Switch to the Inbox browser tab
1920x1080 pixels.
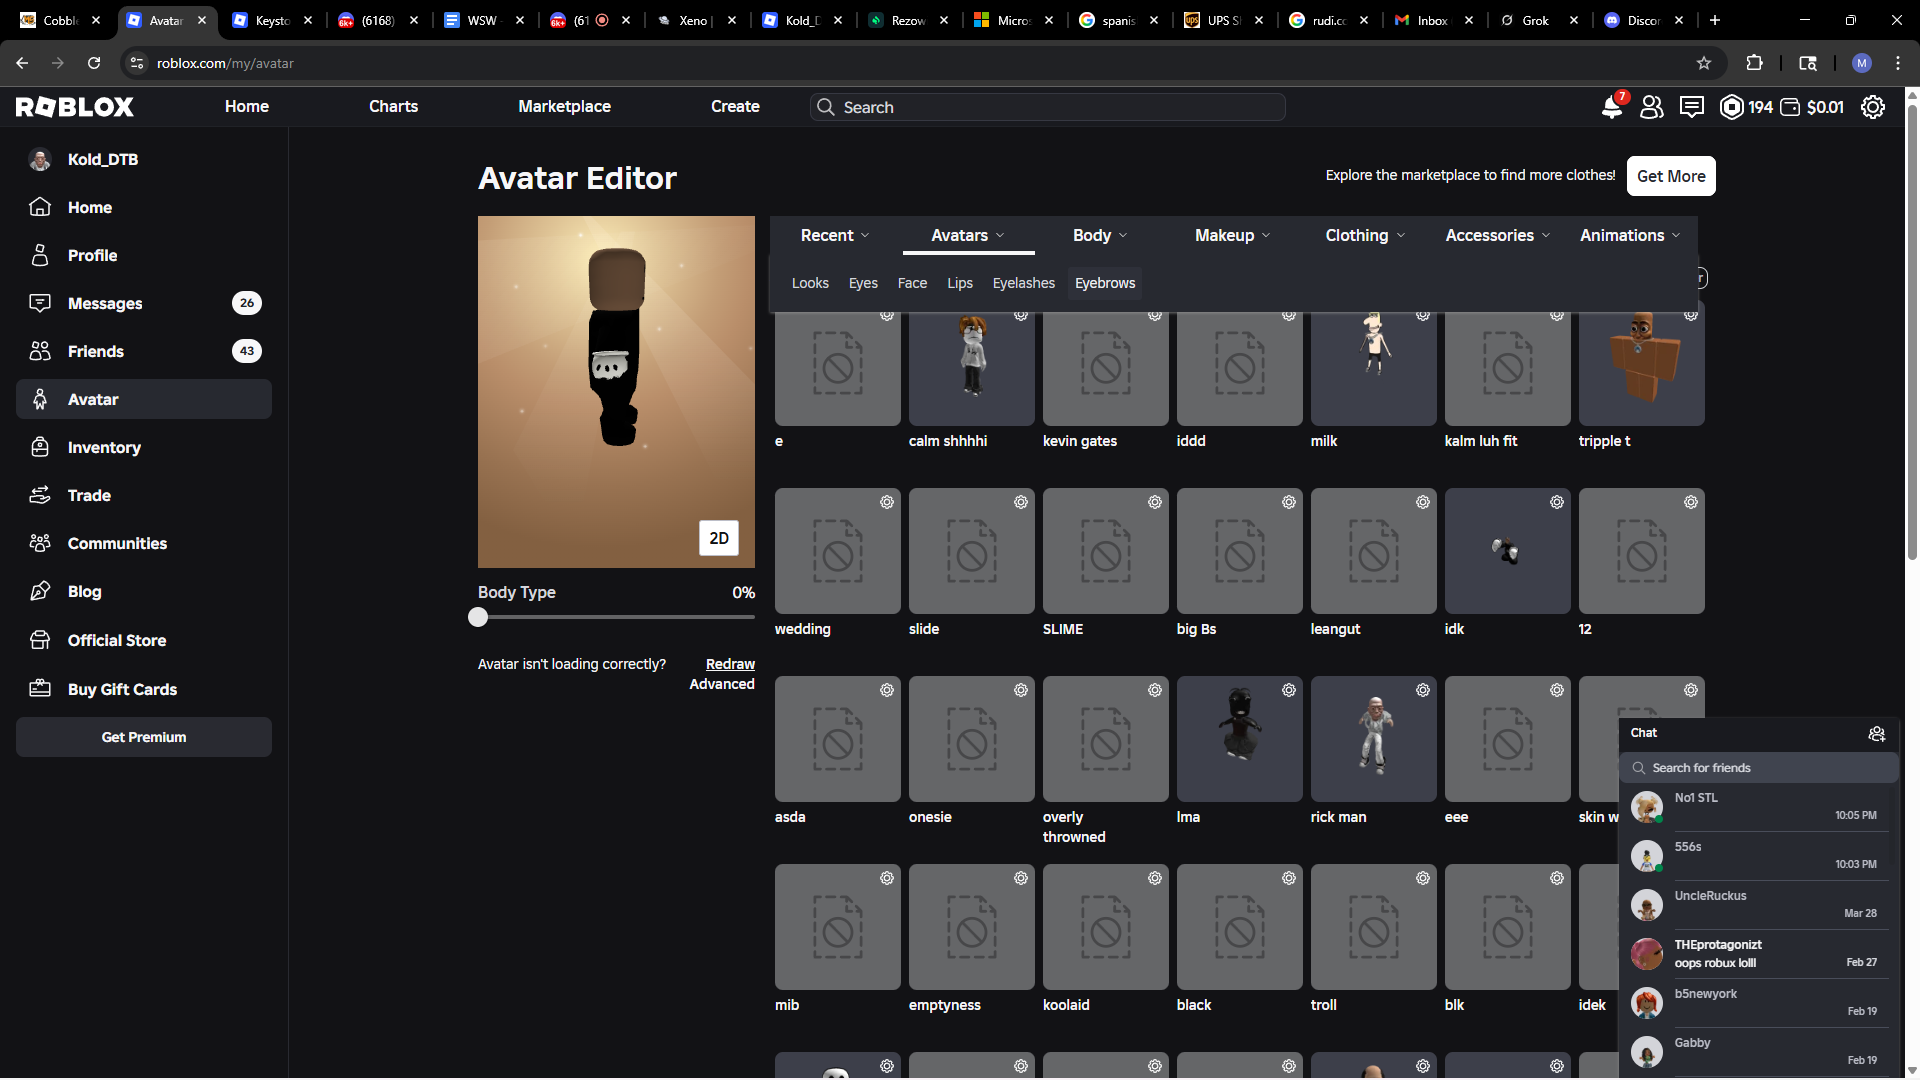point(1434,20)
